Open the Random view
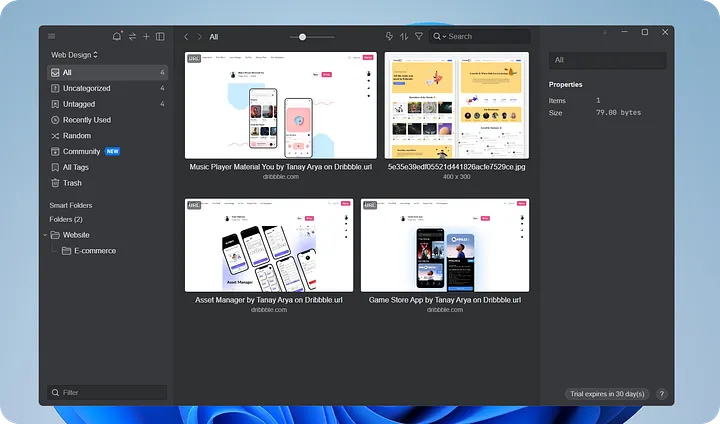 (107, 136)
